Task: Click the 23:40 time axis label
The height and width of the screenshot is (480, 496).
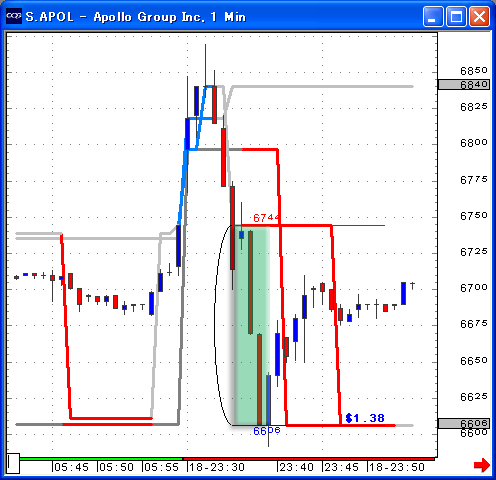Action: (x=296, y=467)
